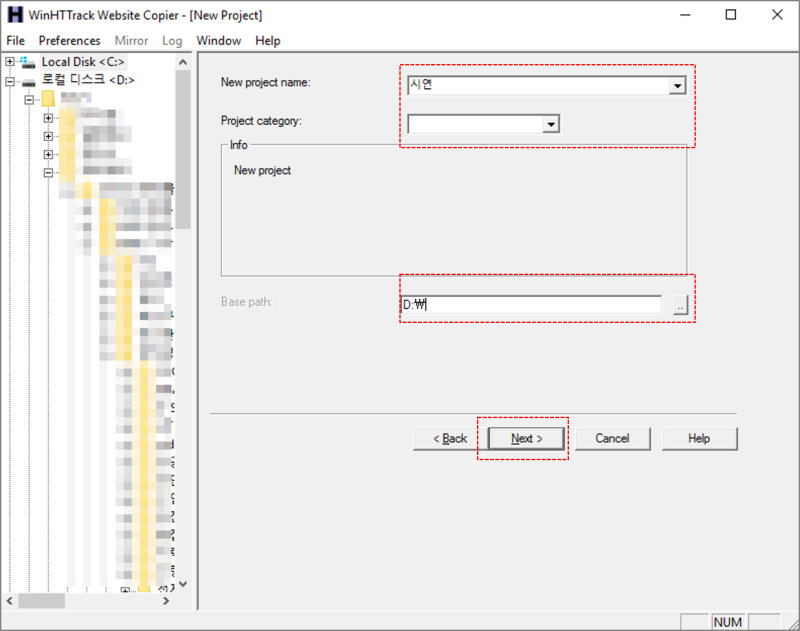Expand the Local Disk C: tree node
Viewport: 800px width, 631px height.
click(10, 62)
